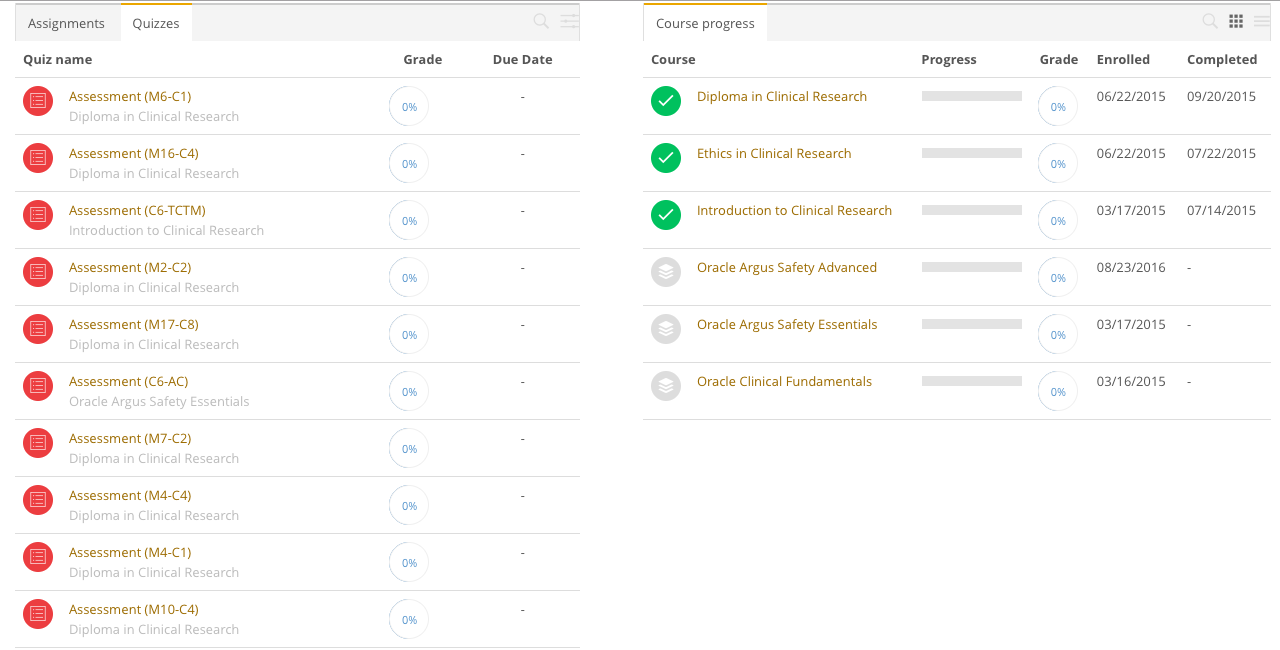
Task: Open Assessment (M4-C4) quiz link
Action: click(x=130, y=495)
